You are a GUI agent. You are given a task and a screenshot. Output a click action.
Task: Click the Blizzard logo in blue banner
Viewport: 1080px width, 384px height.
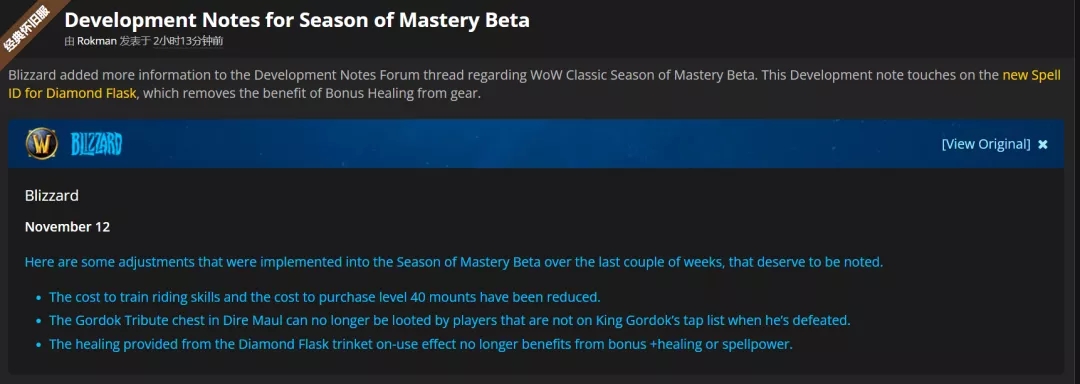pyautogui.click(x=96, y=145)
